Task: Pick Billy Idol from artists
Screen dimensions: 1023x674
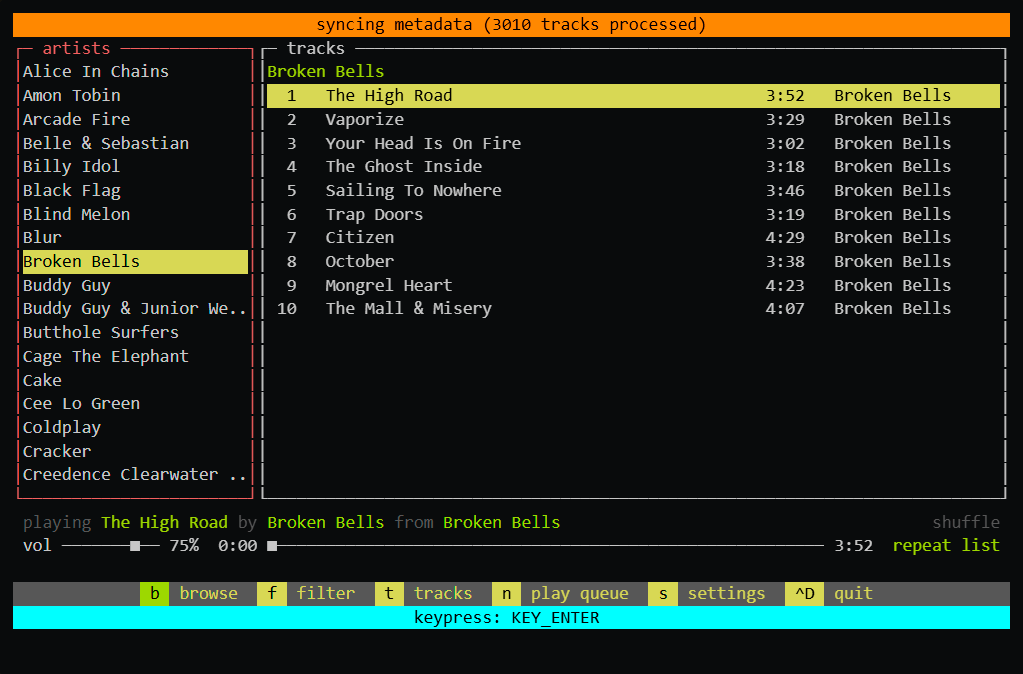Action: click(x=135, y=166)
